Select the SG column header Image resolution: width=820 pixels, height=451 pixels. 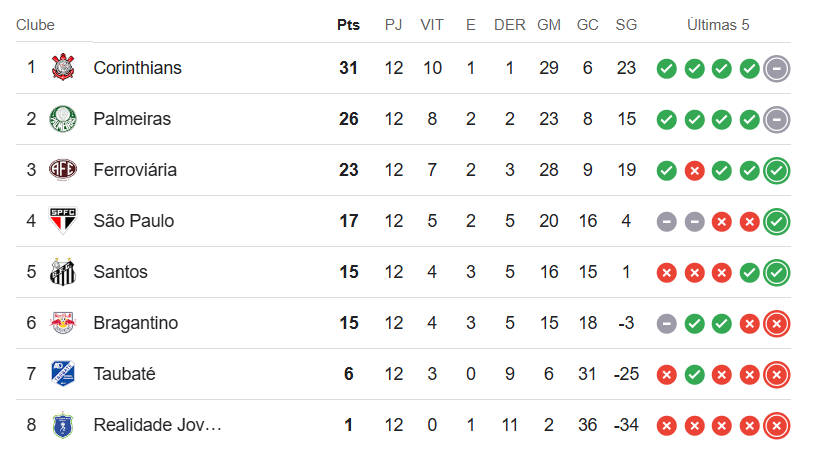click(626, 25)
